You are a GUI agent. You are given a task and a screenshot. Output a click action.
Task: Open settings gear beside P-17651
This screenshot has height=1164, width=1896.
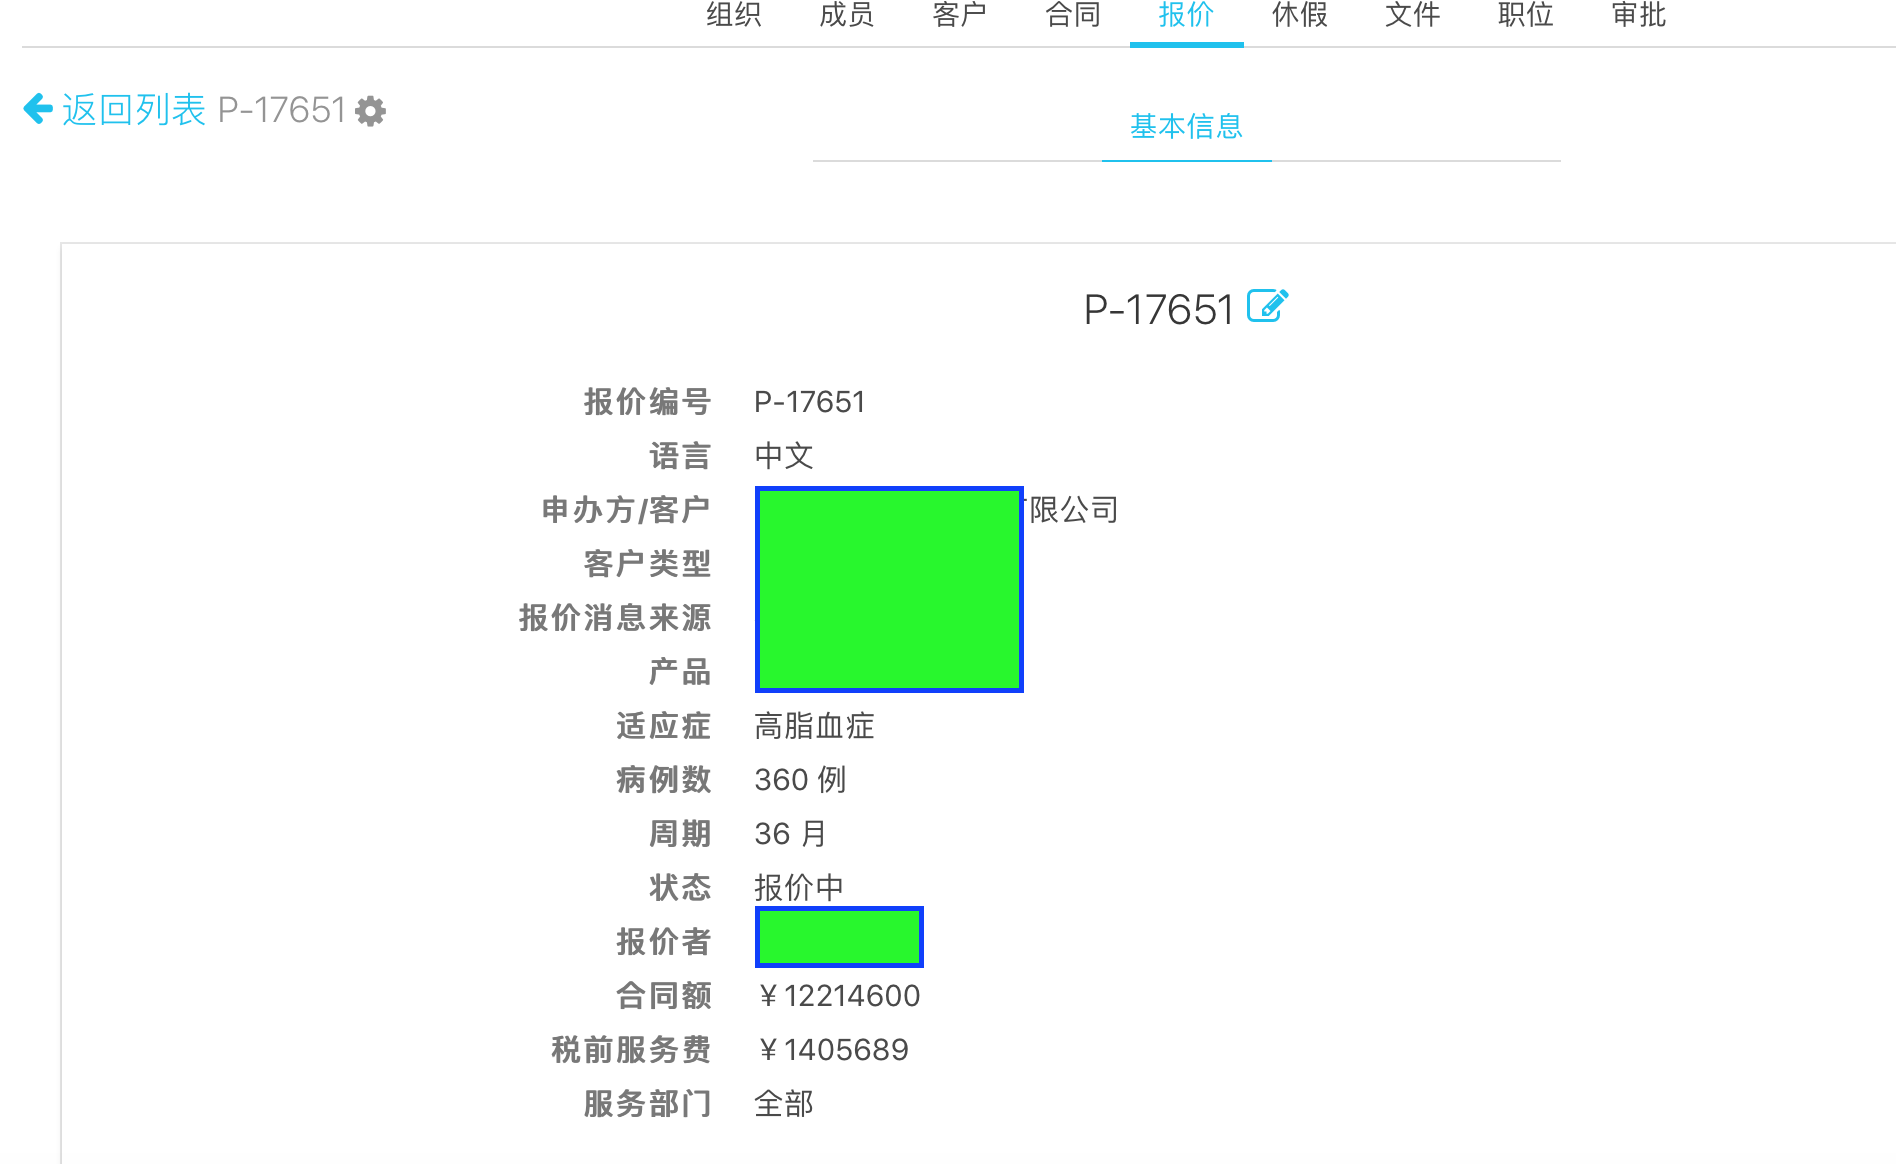[x=371, y=111]
